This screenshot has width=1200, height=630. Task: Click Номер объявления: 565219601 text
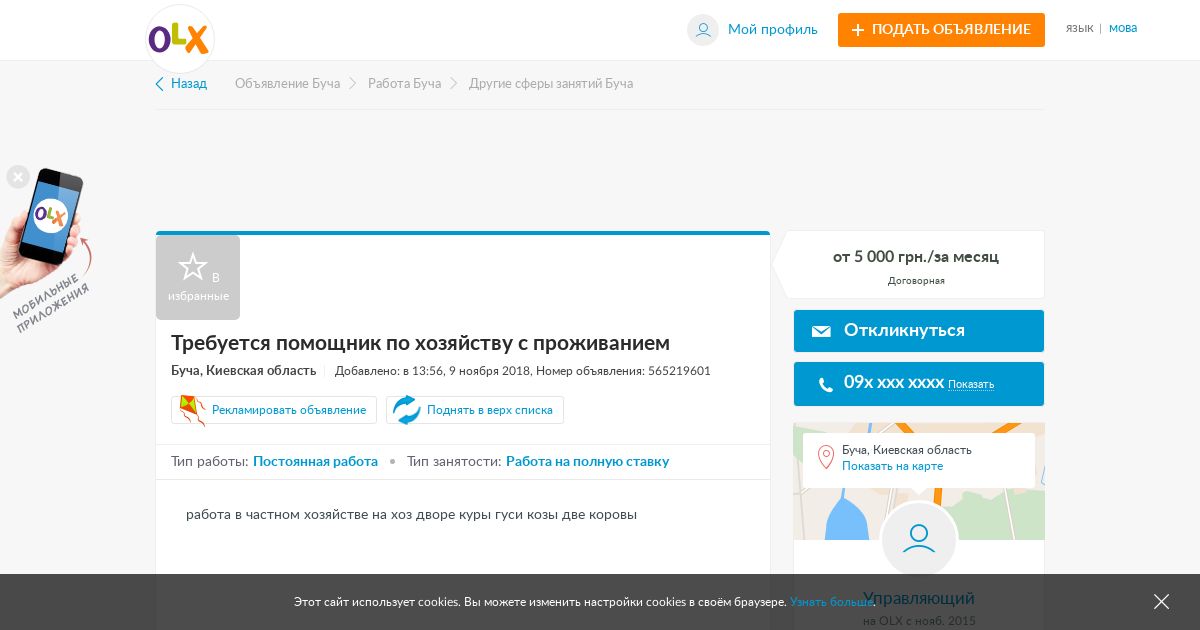click(x=623, y=371)
